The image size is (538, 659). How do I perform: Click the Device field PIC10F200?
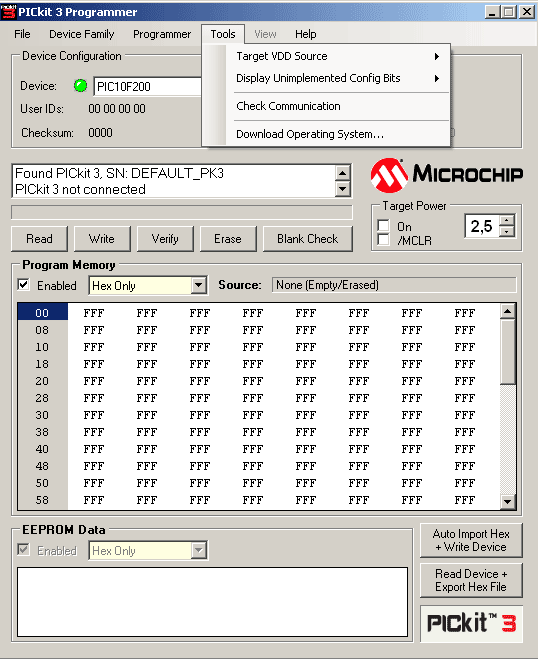(x=148, y=87)
